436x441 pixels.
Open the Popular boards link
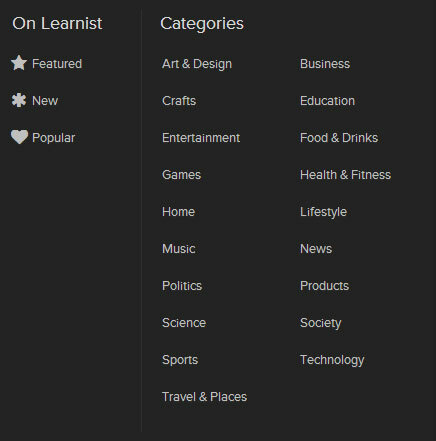(54, 138)
